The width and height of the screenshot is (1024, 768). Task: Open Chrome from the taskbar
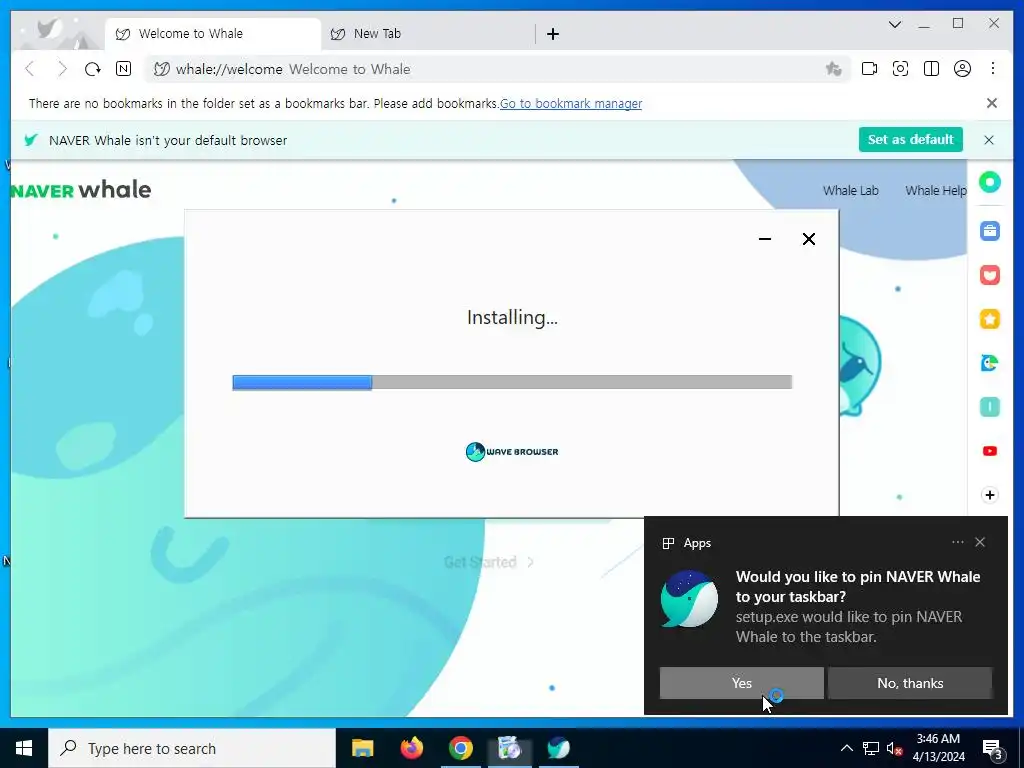(460, 748)
